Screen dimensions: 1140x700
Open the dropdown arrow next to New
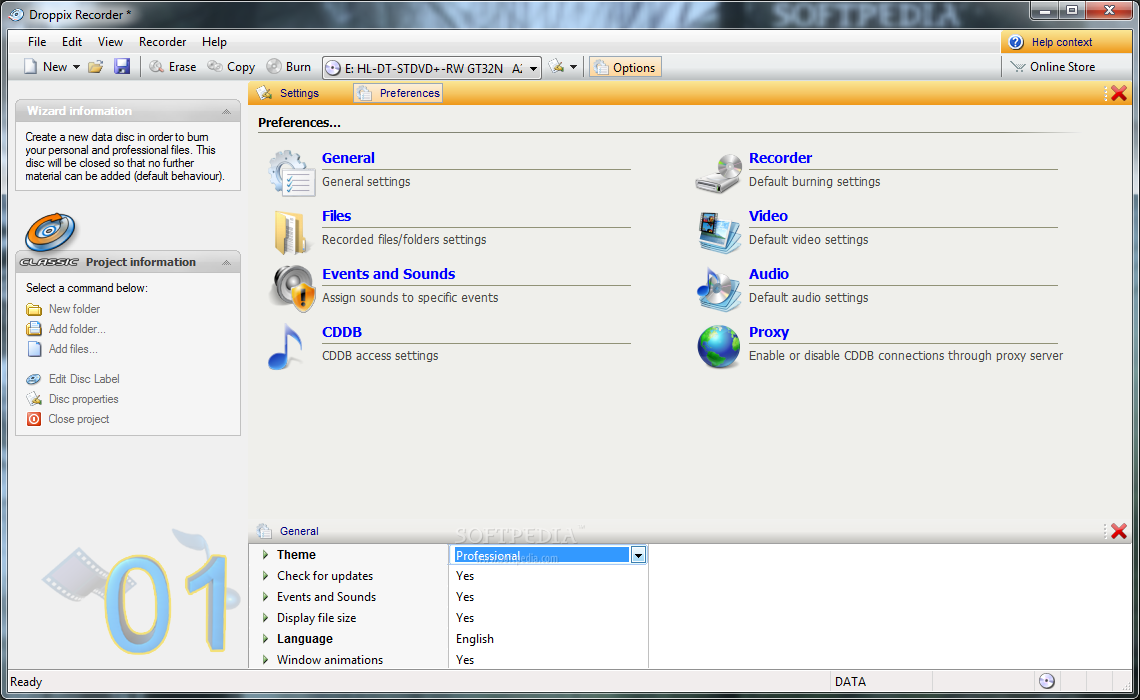(x=76, y=67)
